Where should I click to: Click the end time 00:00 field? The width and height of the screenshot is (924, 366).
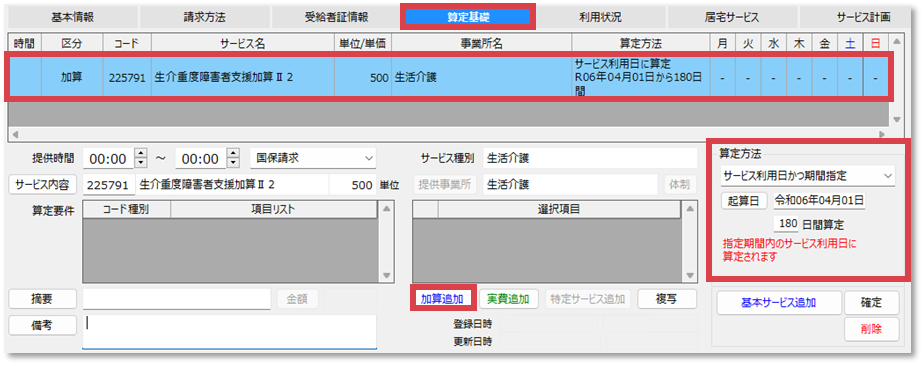(202, 159)
